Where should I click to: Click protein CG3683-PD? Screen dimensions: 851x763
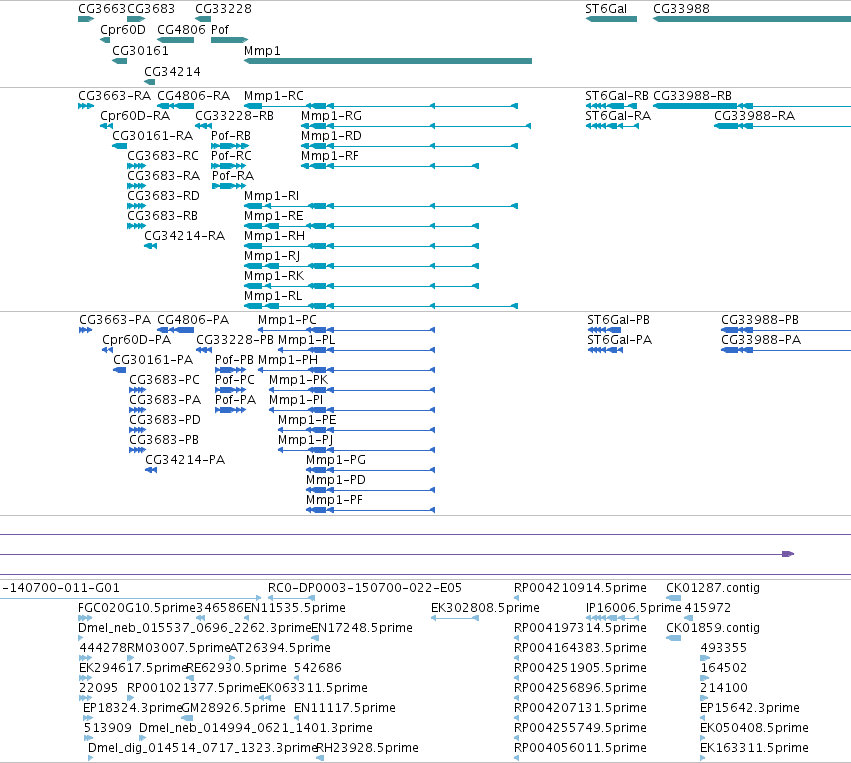coord(137,430)
